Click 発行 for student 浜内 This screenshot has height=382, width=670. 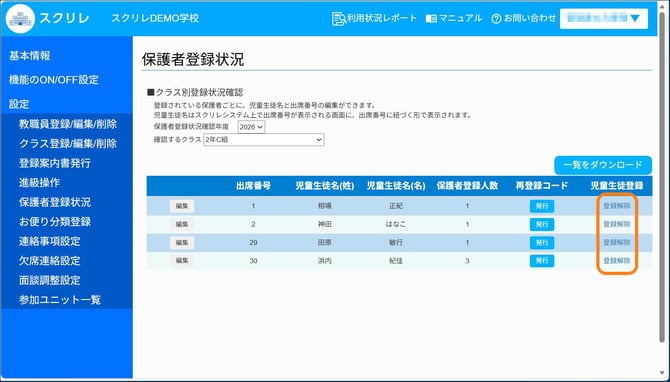point(542,261)
